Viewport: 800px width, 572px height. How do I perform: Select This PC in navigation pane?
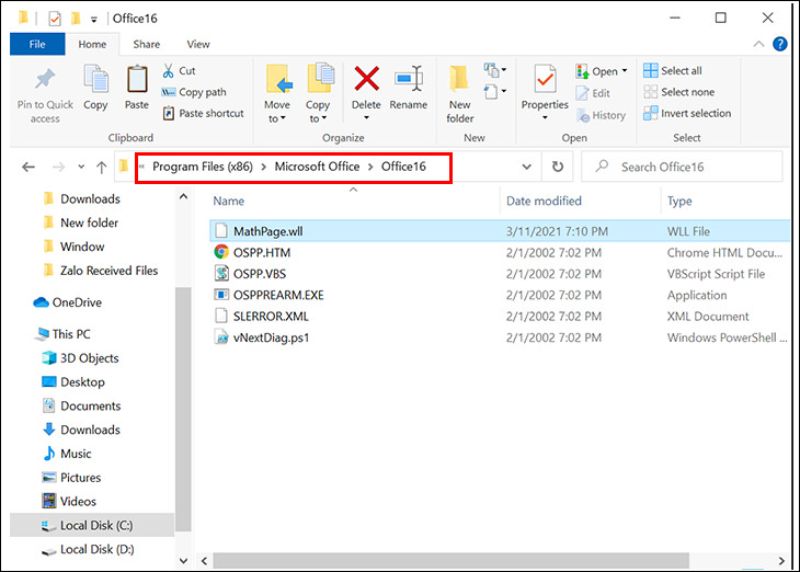click(x=63, y=334)
